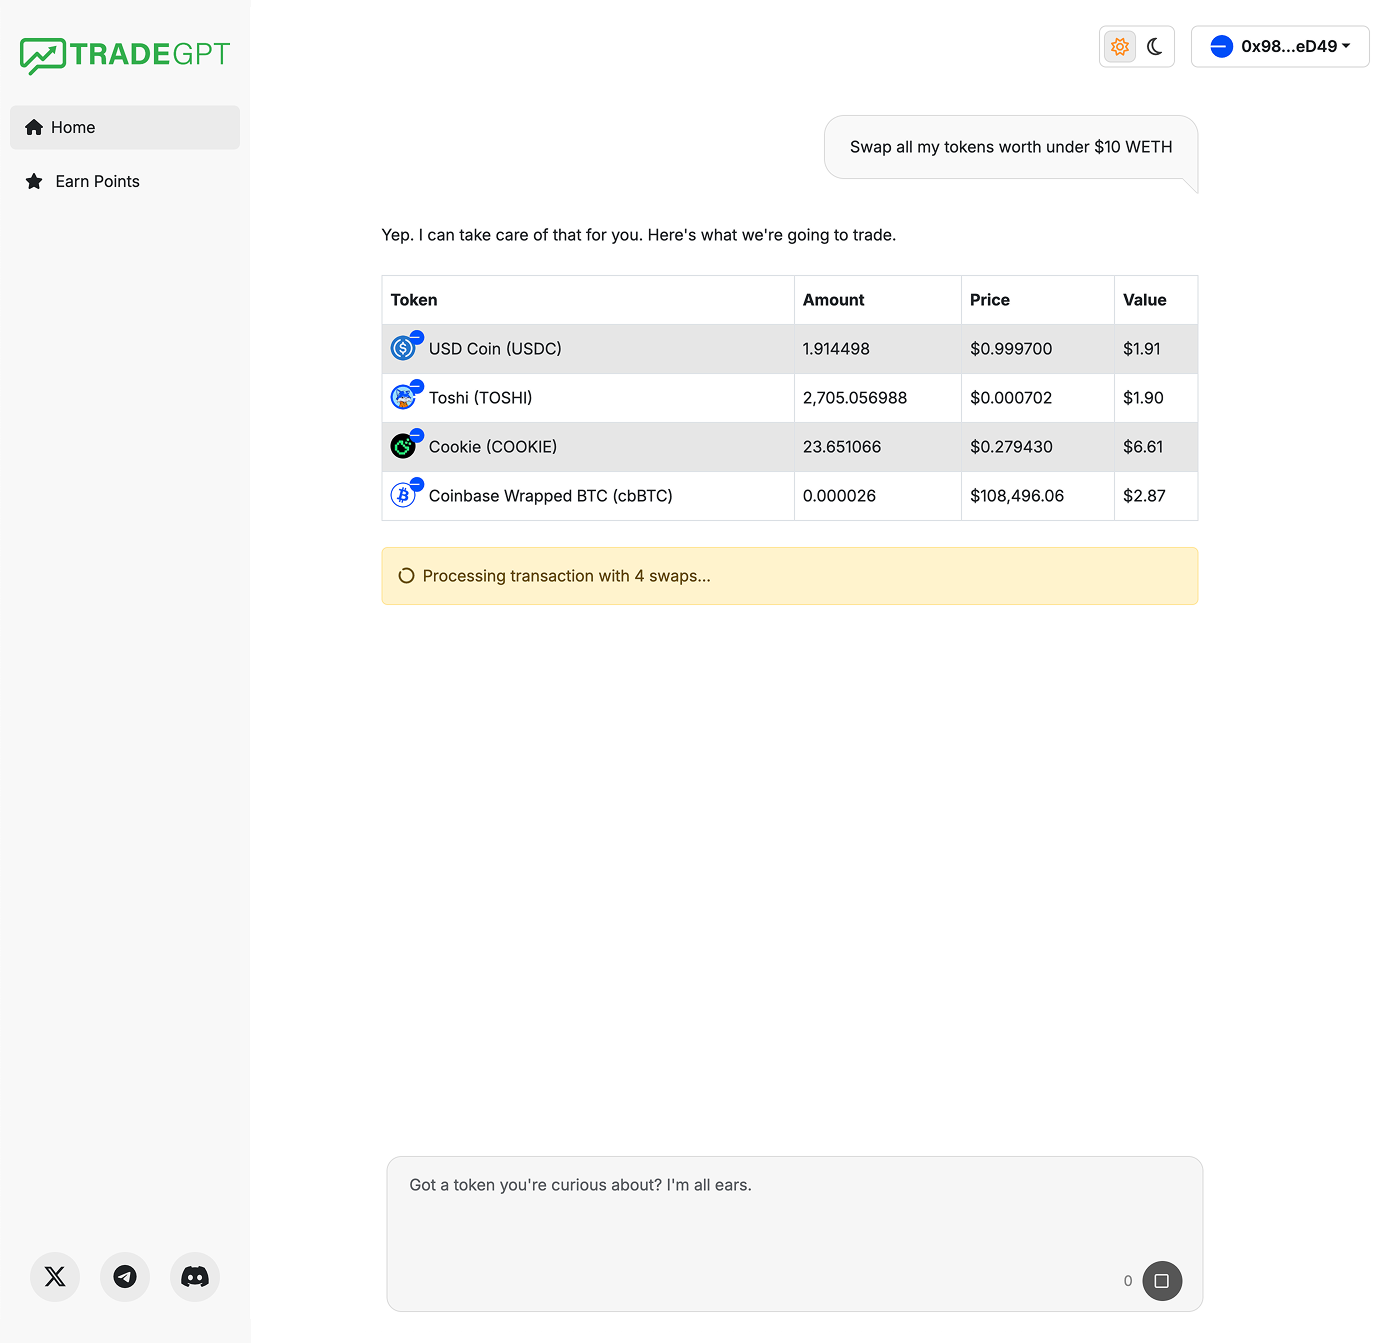Click the cbBTC token icon

pyautogui.click(x=403, y=495)
